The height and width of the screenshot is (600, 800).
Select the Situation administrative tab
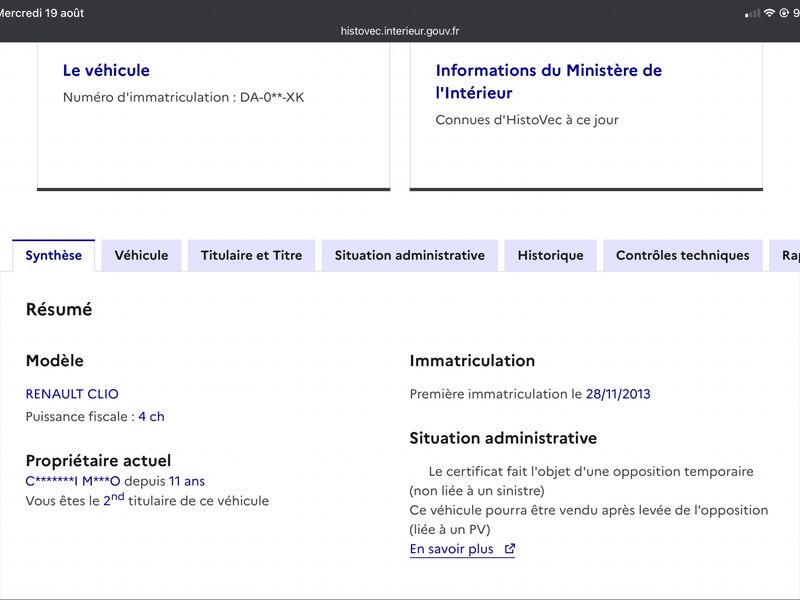pos(410,255)
